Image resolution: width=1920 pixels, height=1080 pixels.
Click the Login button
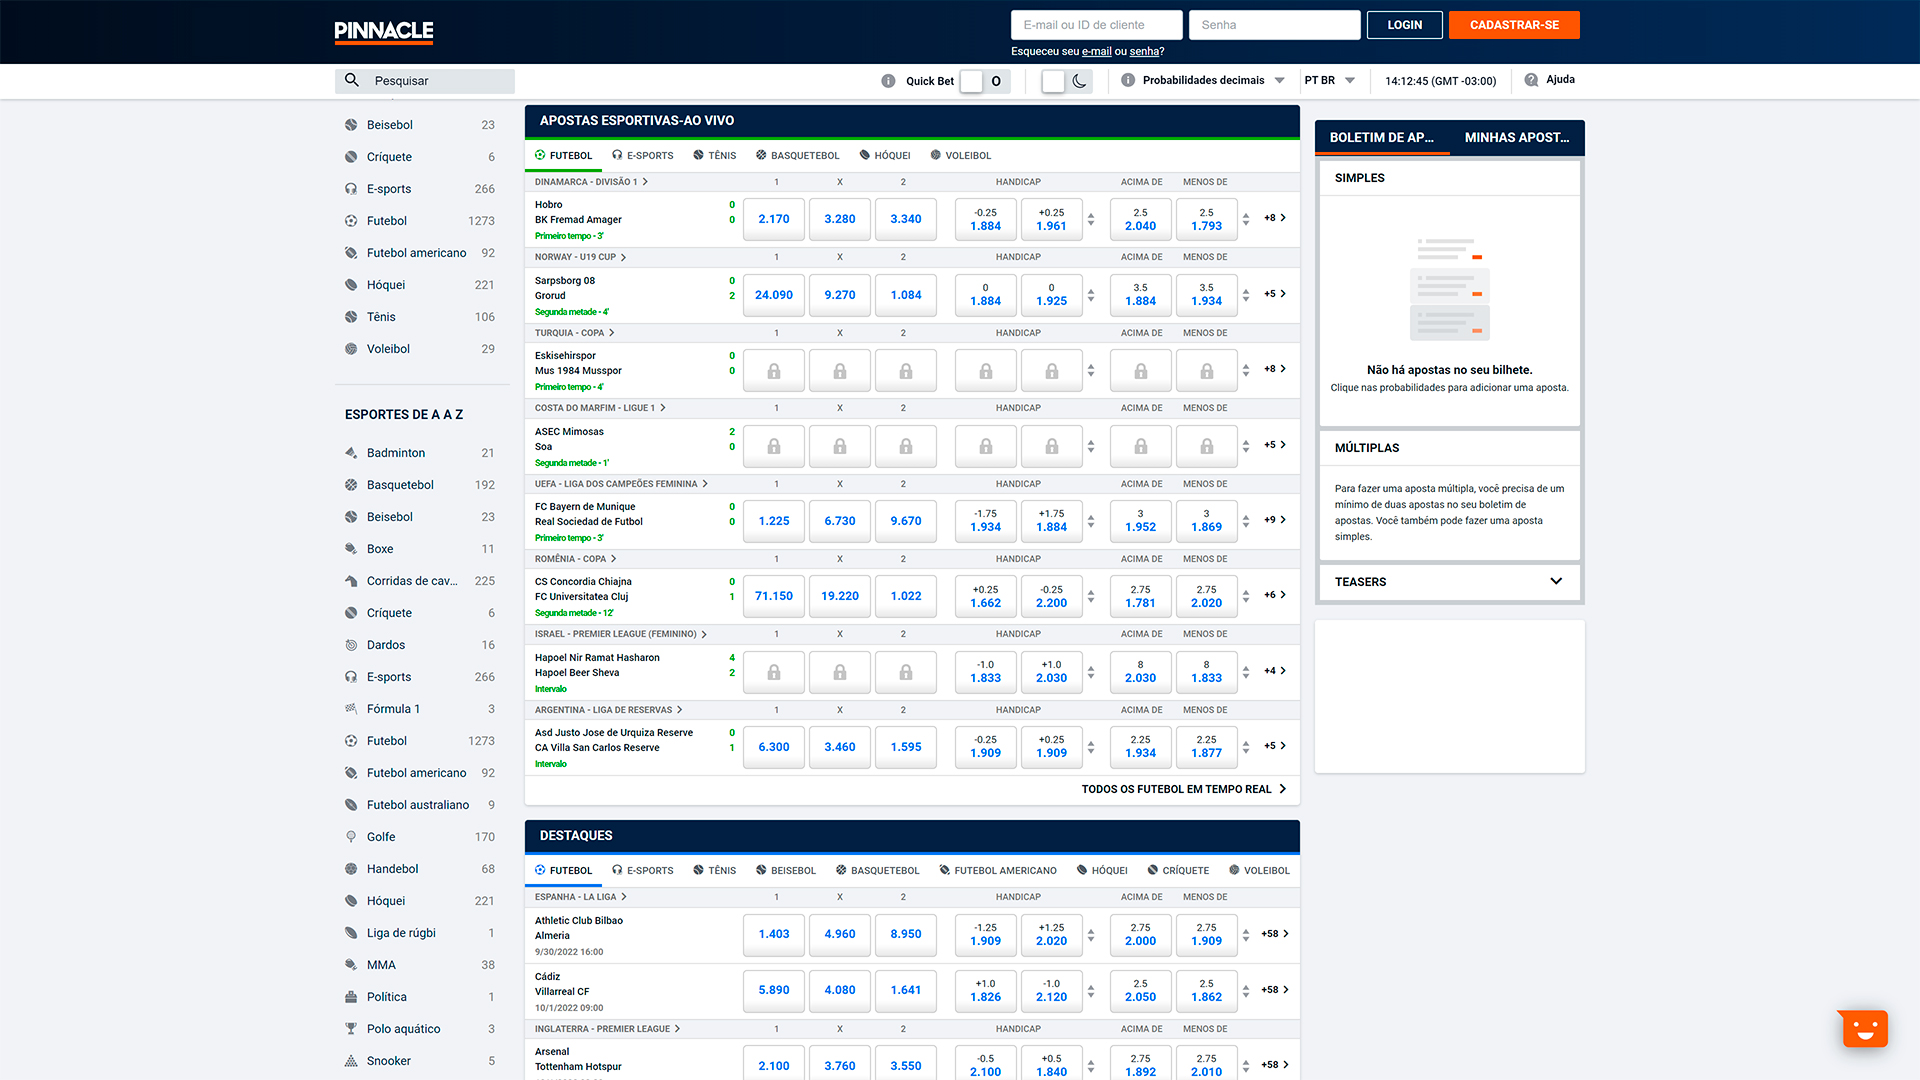1404,25
